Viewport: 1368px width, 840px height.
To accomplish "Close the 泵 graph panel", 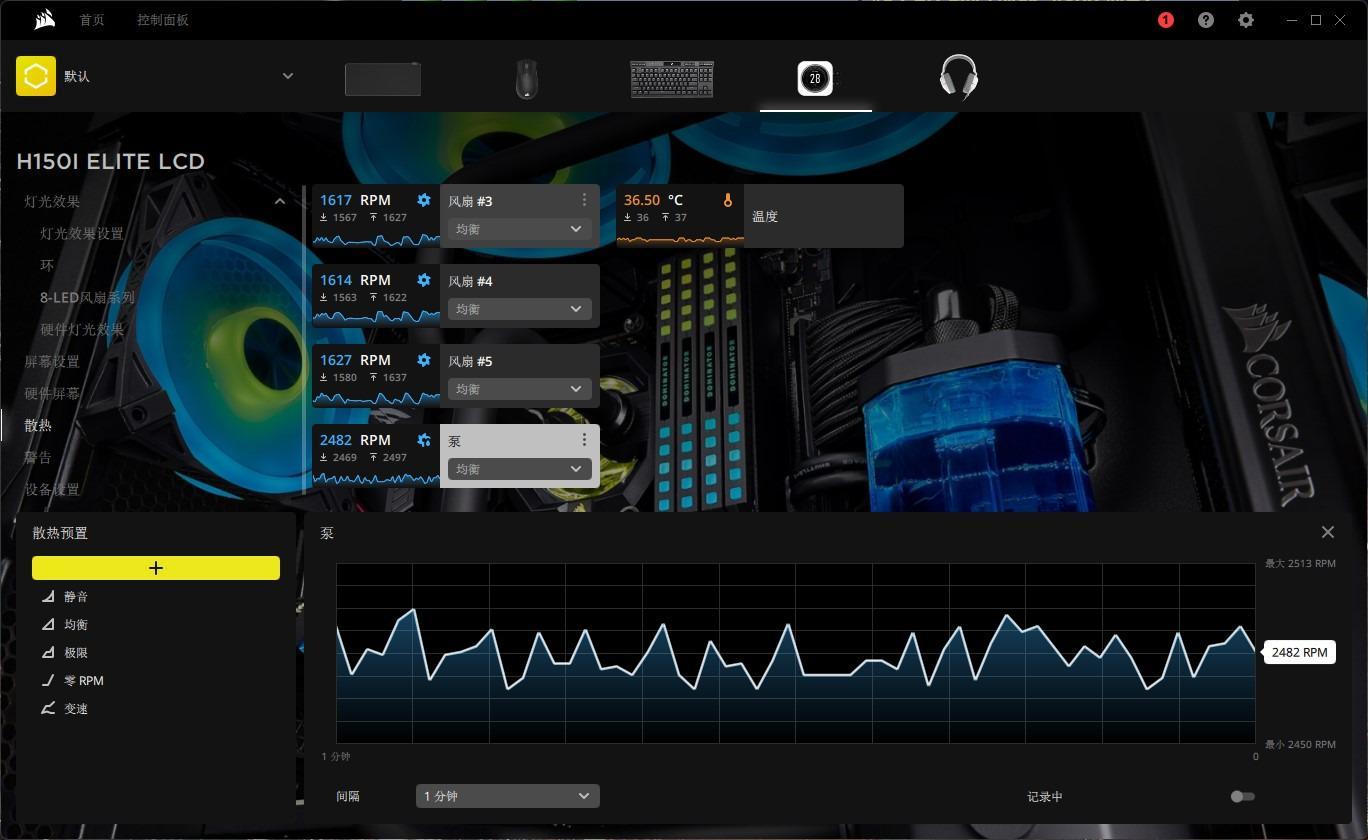I will [1328, 532].
